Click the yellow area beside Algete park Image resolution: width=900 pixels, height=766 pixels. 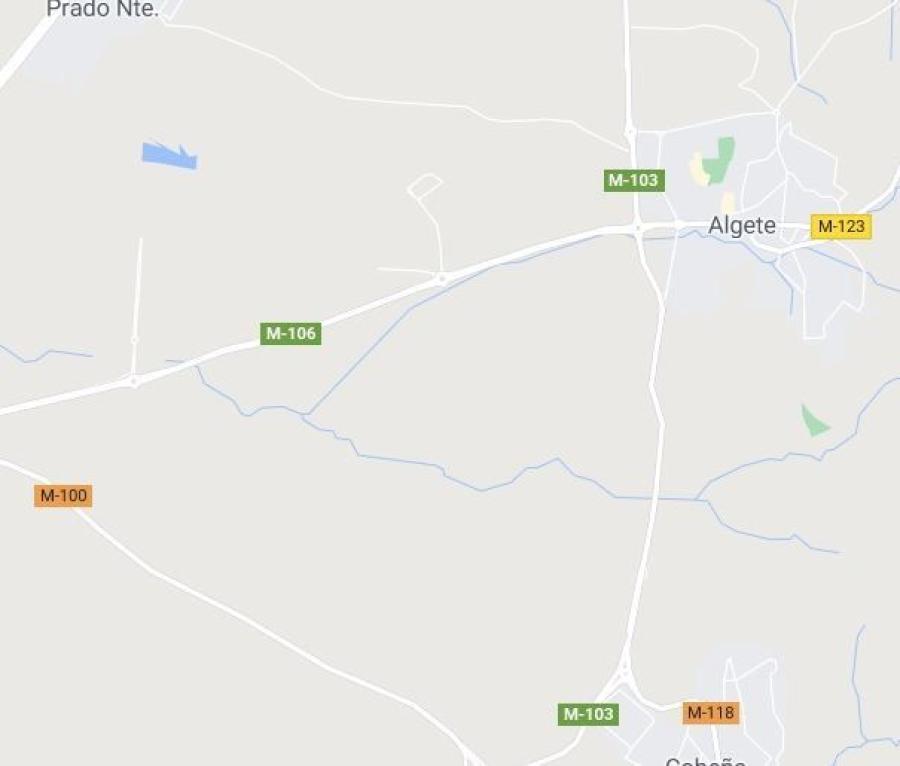pos(698,169)
